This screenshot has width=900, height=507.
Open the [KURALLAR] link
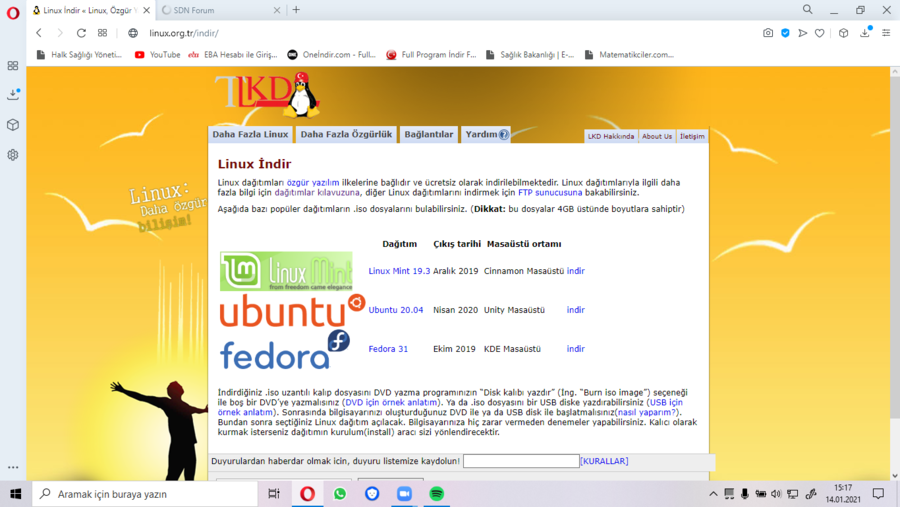(604, 461)
